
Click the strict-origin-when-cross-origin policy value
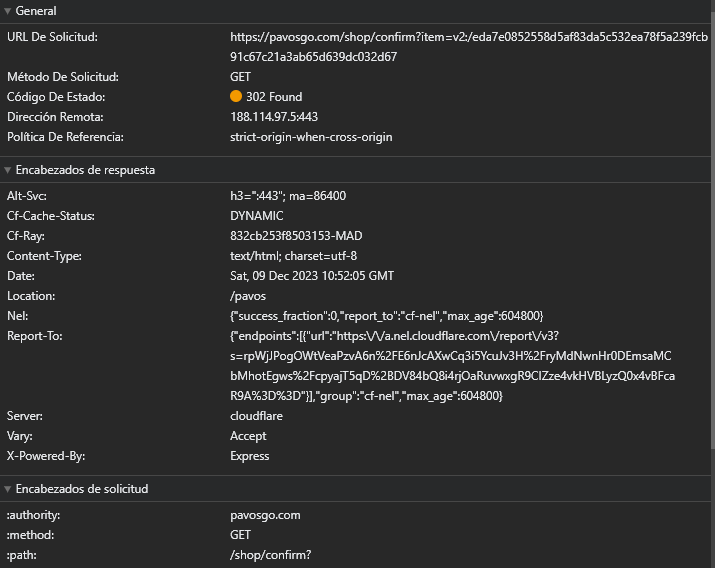tap(311, 137)
